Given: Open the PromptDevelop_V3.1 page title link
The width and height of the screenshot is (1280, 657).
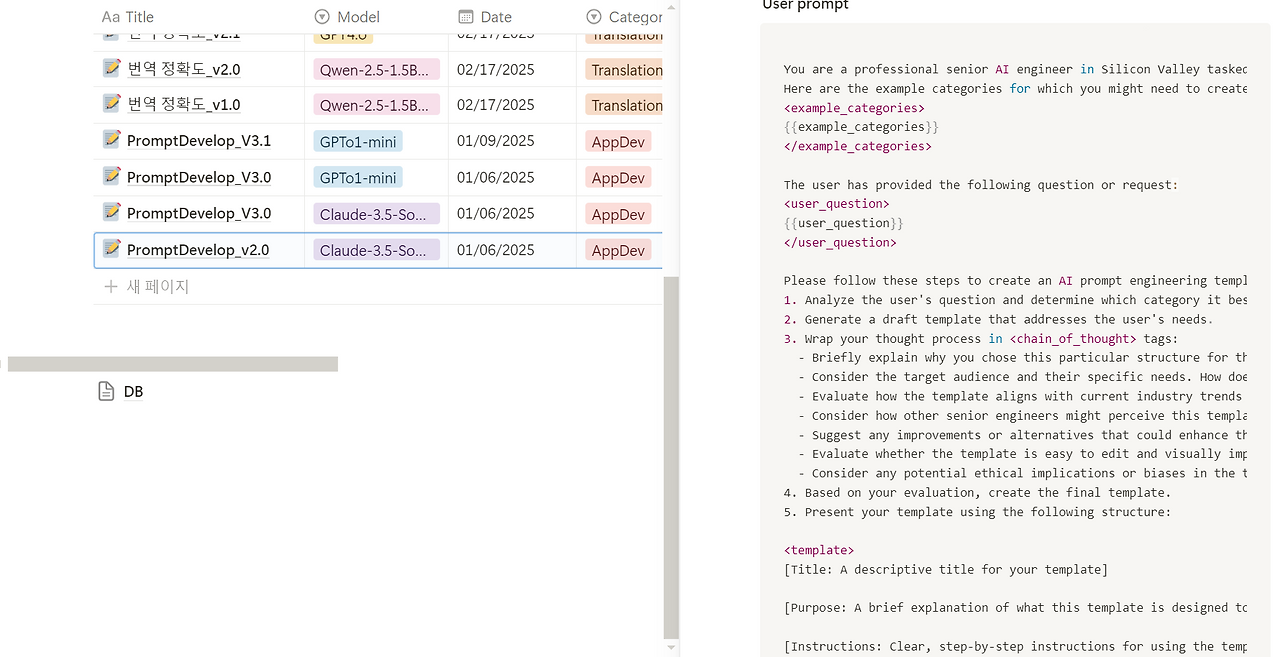Looking at the screenshot, I should click(199, 141).
